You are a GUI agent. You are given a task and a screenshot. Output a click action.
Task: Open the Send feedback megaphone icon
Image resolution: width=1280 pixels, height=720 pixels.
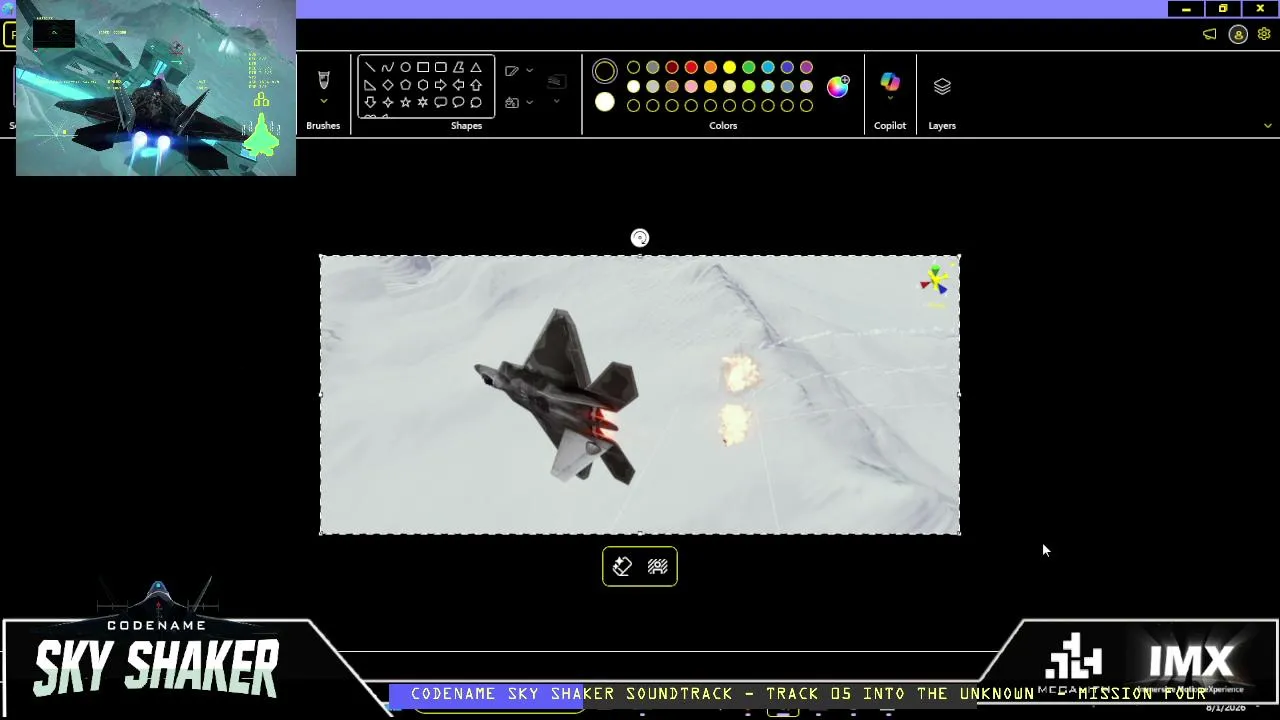tap(1210, 35)
